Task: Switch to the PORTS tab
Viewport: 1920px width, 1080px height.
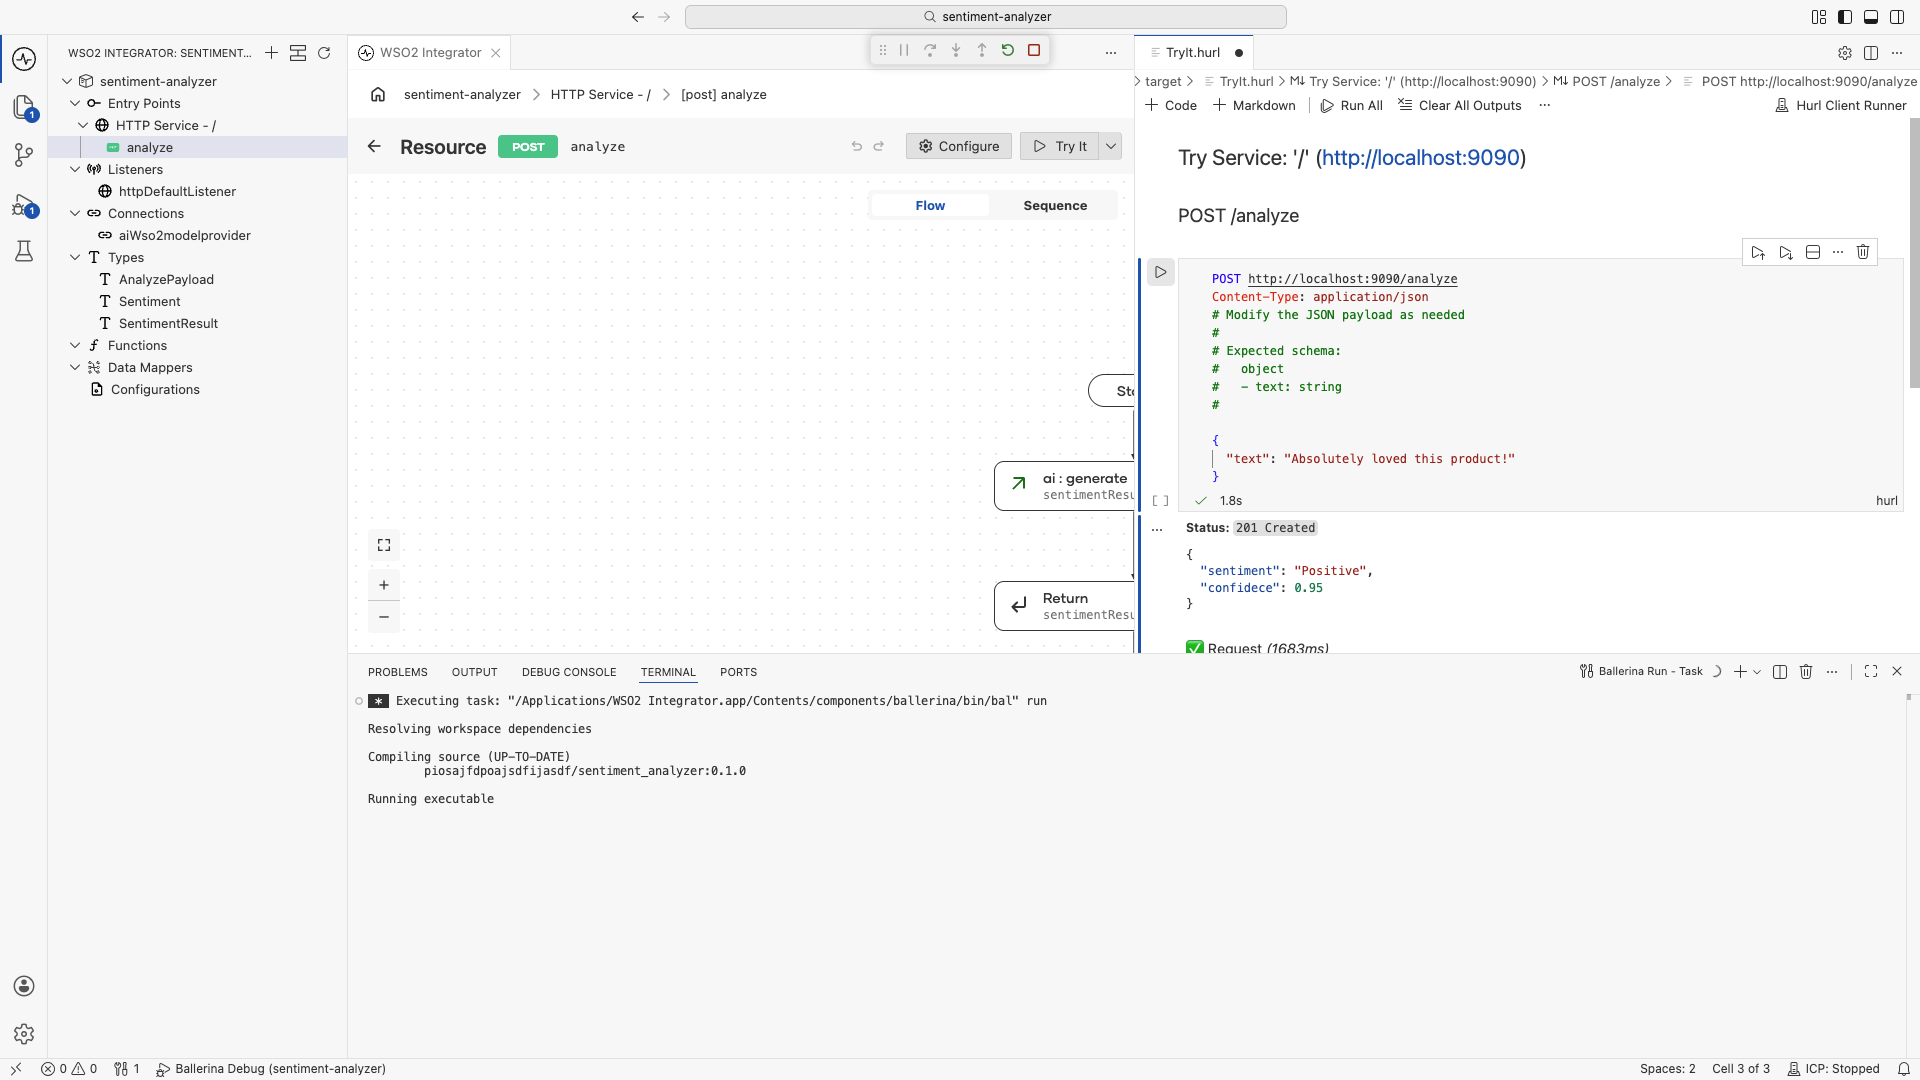Action: [x=738, y=672]
